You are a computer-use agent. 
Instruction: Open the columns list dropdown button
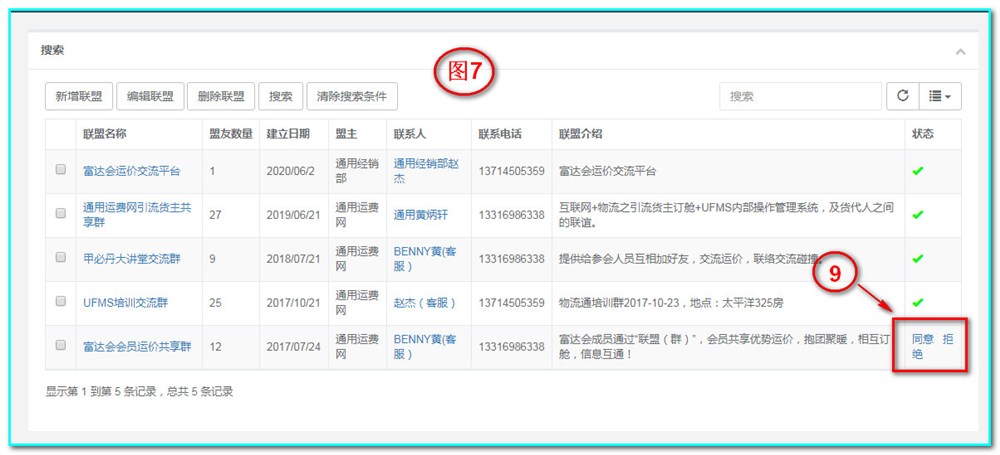(x=940, y=96)
